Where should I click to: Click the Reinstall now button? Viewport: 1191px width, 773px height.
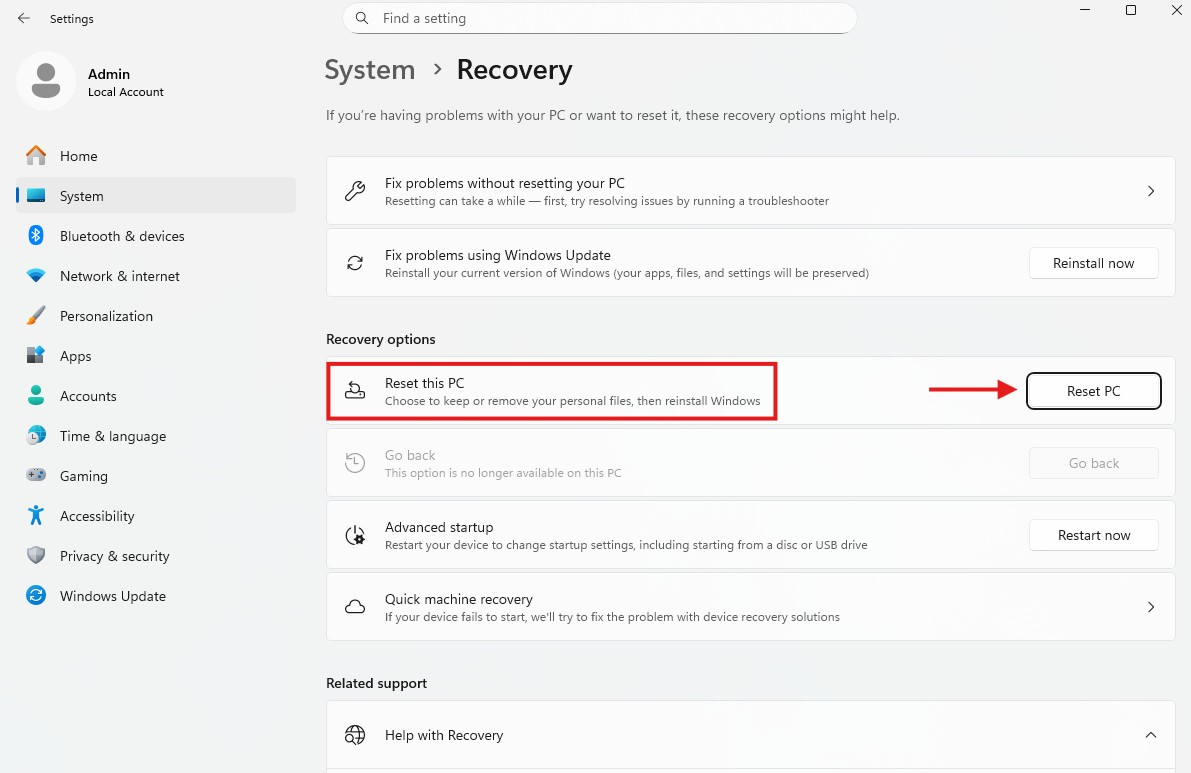1093,263
